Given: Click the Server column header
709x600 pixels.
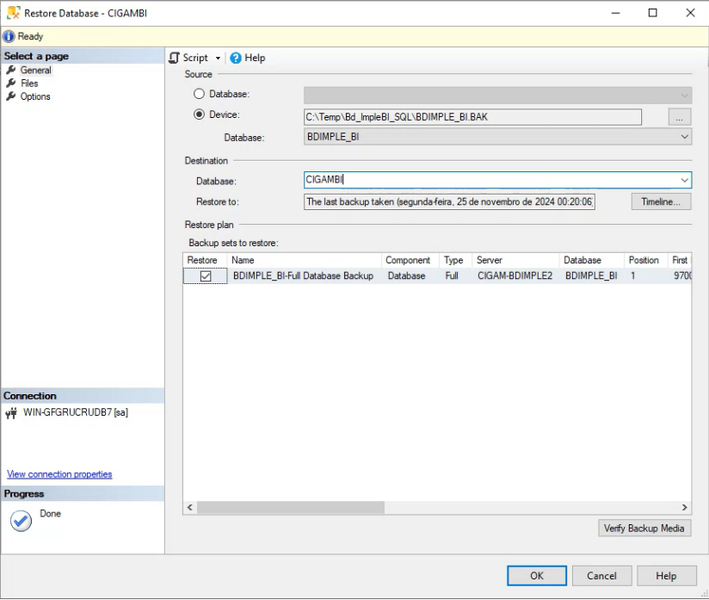Looking at the screenshot, I should (x=516, y=260).
